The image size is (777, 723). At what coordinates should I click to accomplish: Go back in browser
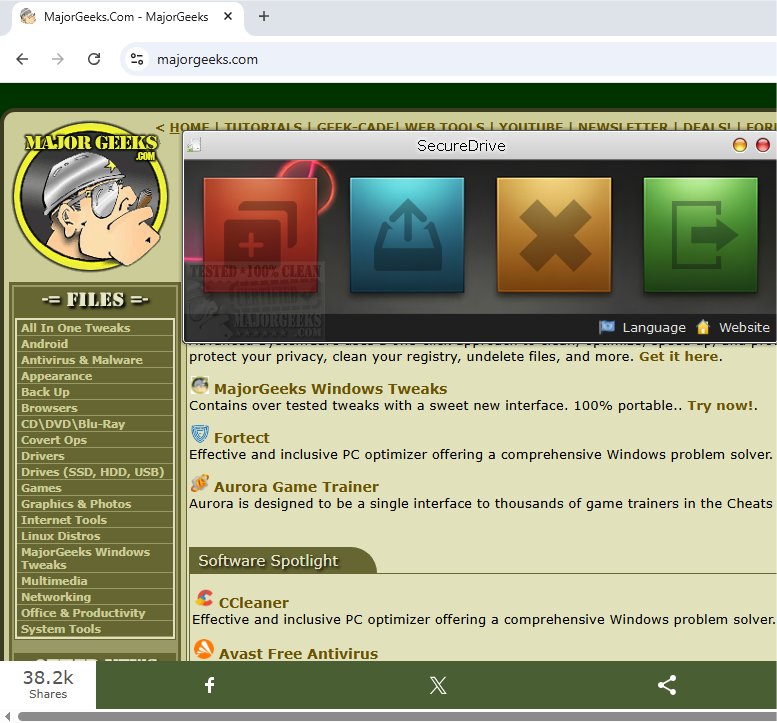pos(22,59)
